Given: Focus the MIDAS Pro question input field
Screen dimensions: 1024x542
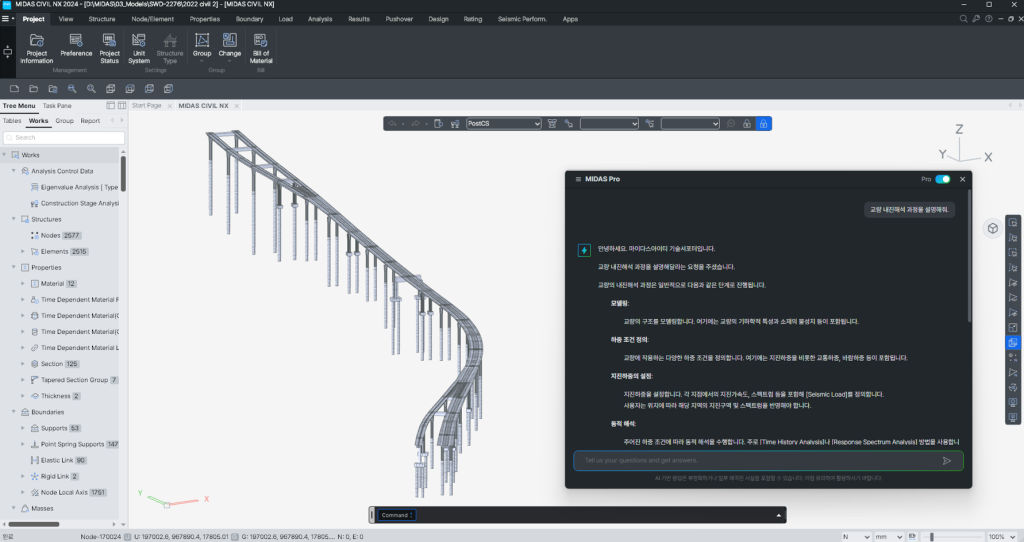Looking at the screenshot, I should coord(768,460).
